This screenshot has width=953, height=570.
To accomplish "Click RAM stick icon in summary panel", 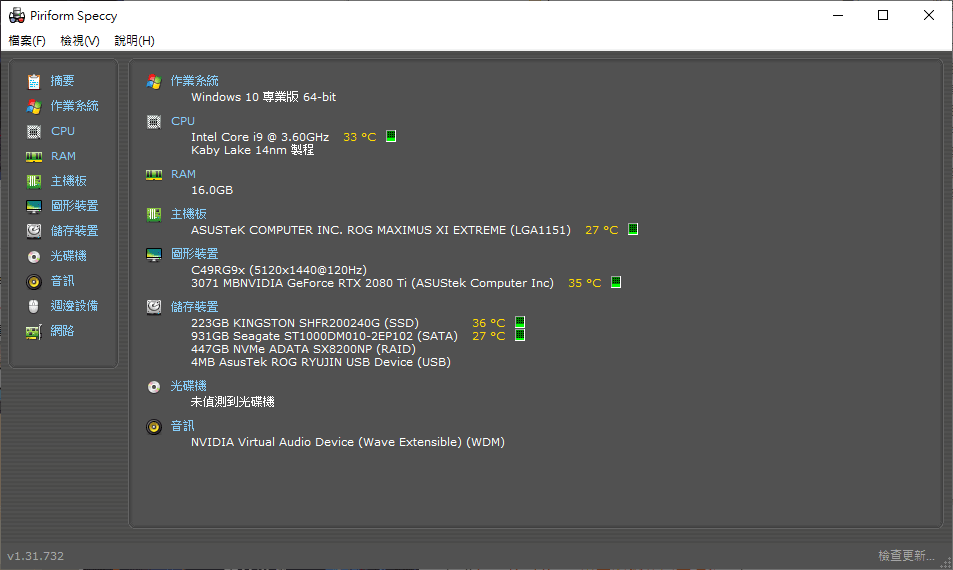I will pos(154,175).
